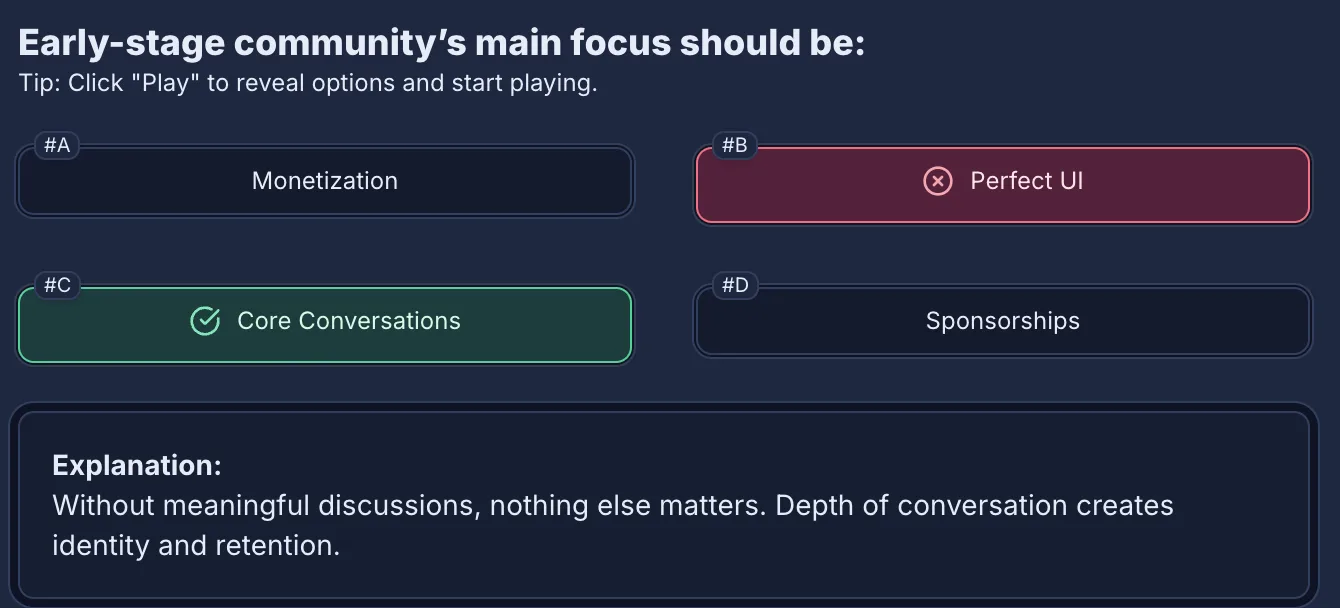Screen dimensions: 1340x608
Task: Click the circle around the error cross icon
Action: click(937, 181)
